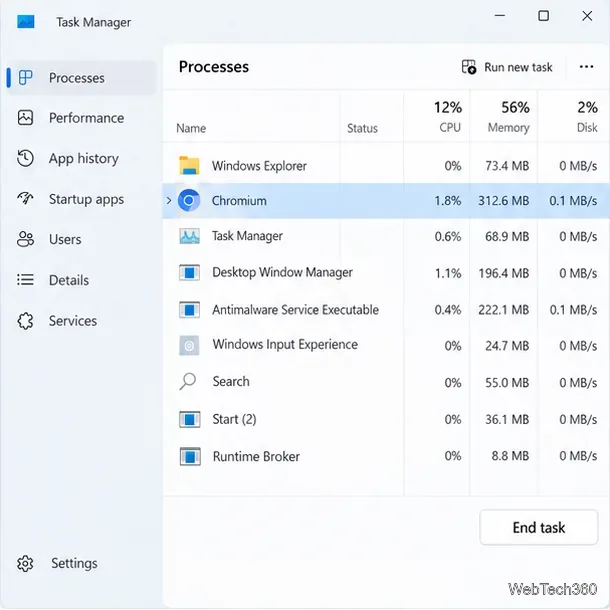Sort by the Status column header
Screen dimensions: 610x610
[362, 128]
